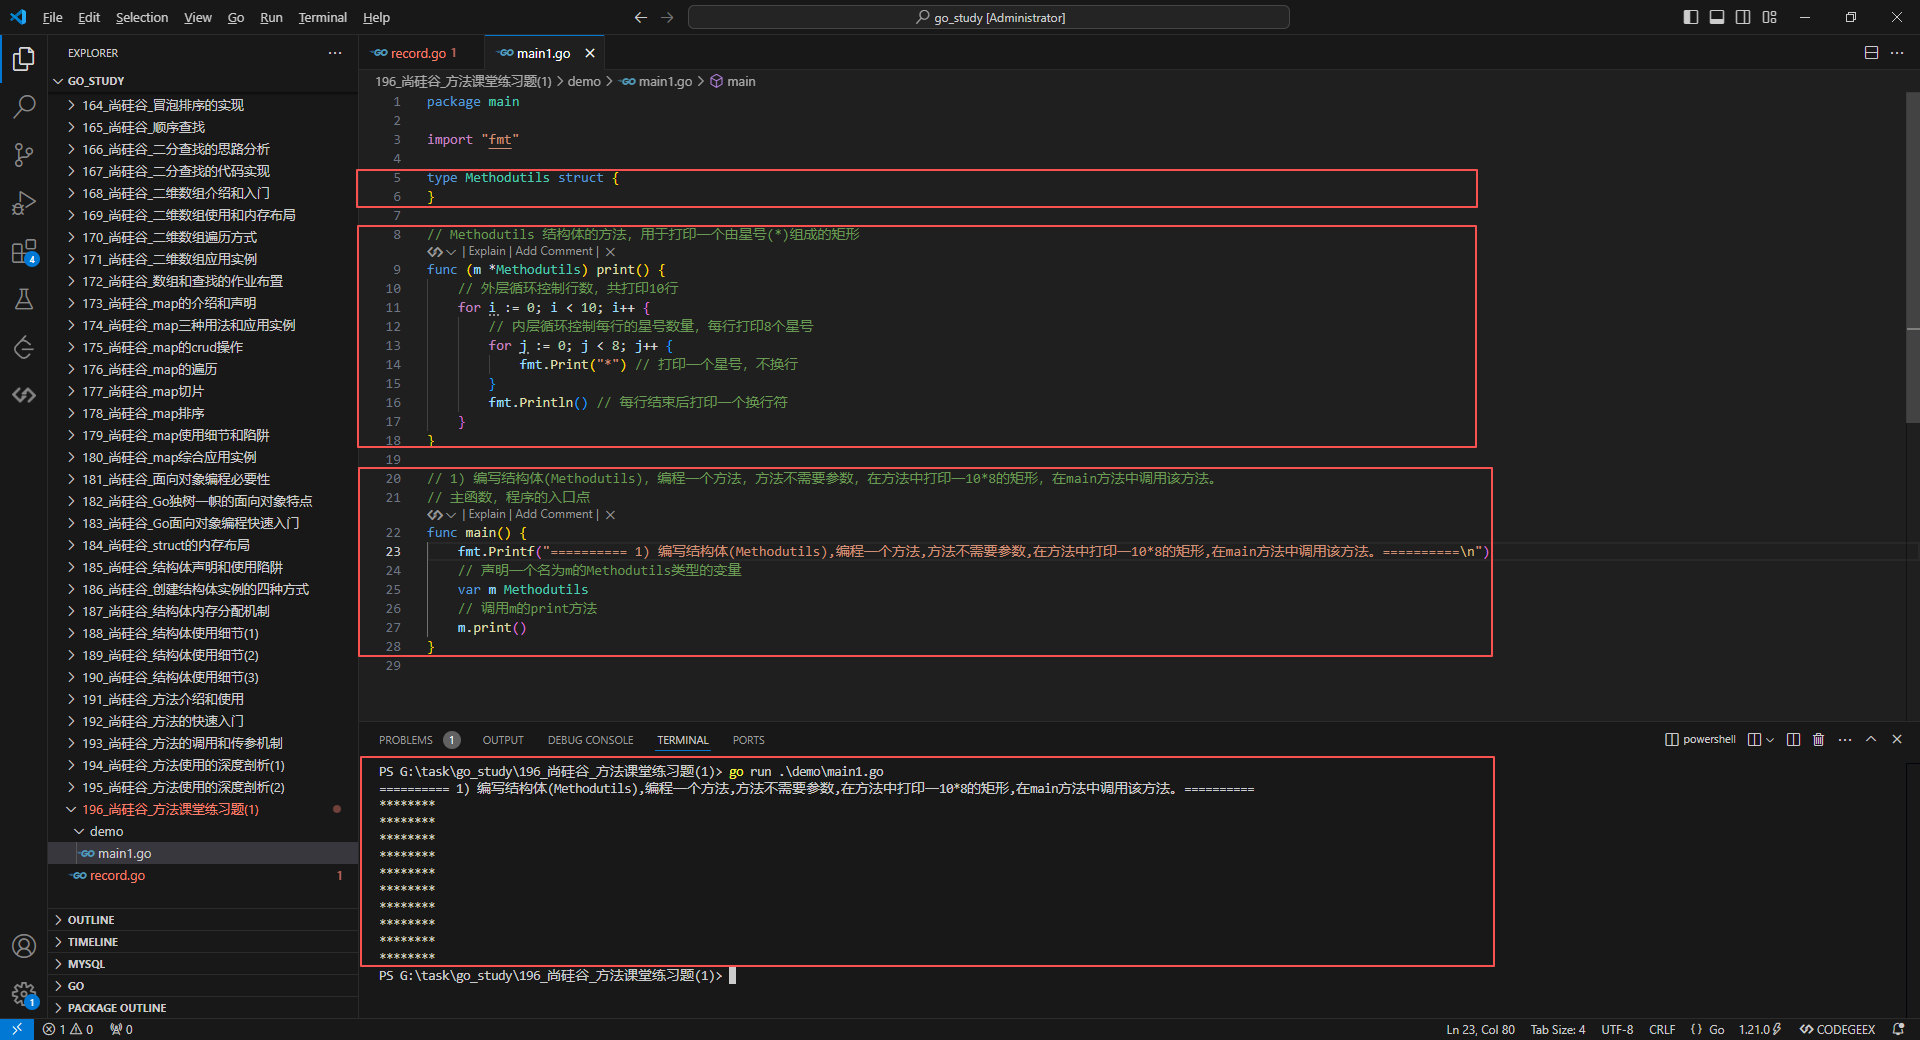Click the command center search box
The image size is (1920, 1040).
click(x=988, y=17)
